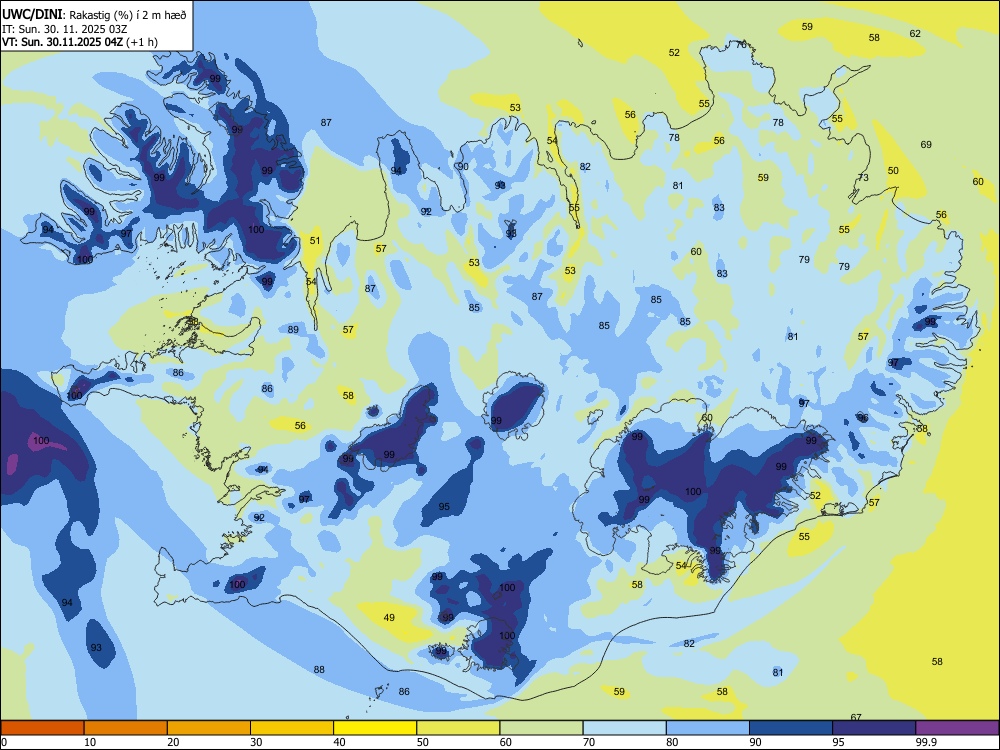The image size is (1000, 750).
Task: Click the offshore value 88
Action: tap(319, 669)
